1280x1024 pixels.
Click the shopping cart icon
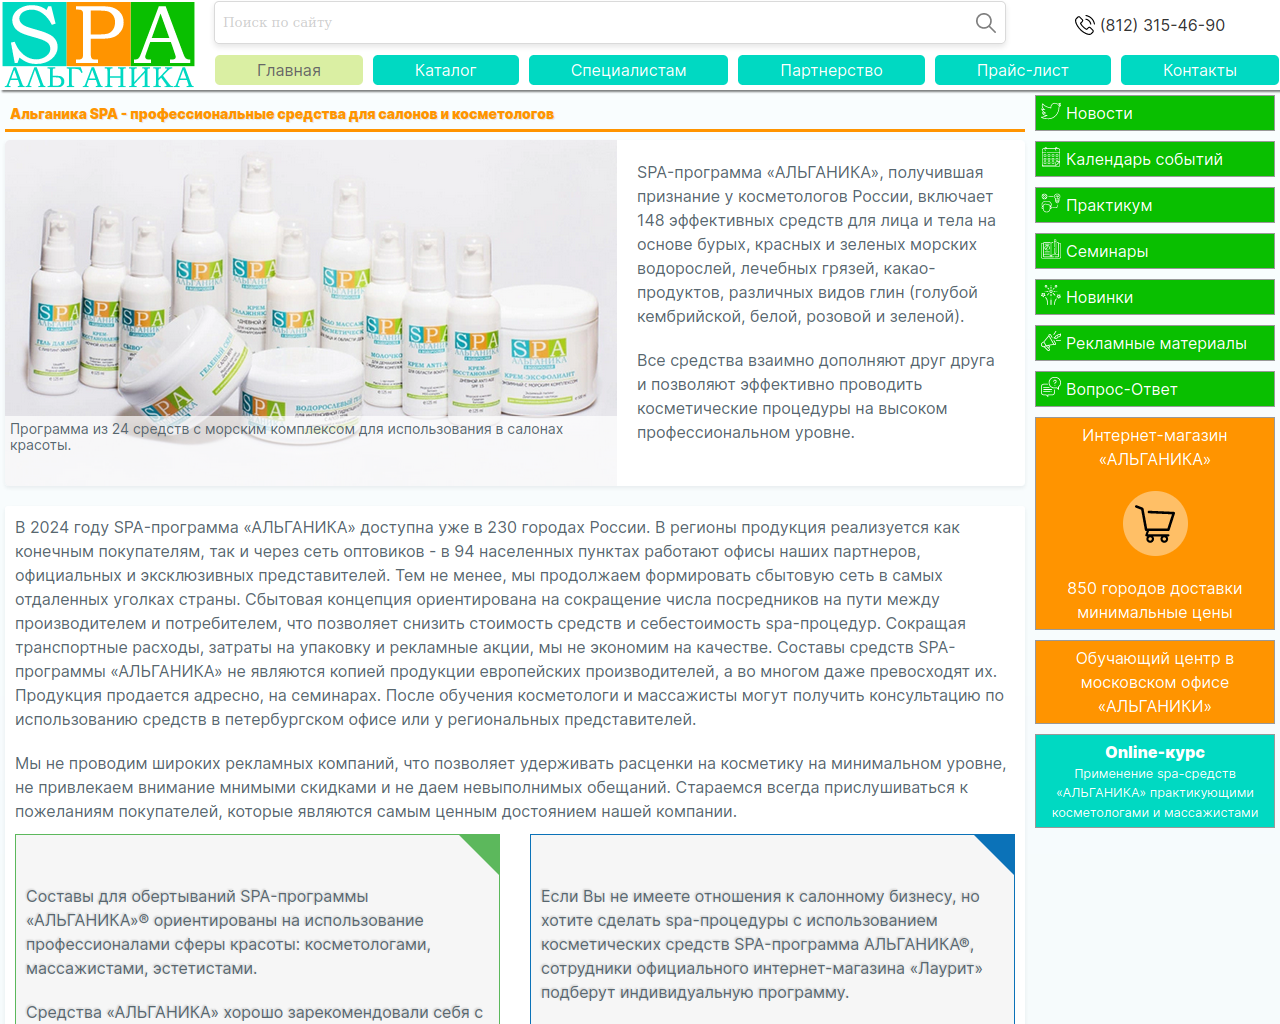point(1155,523)
